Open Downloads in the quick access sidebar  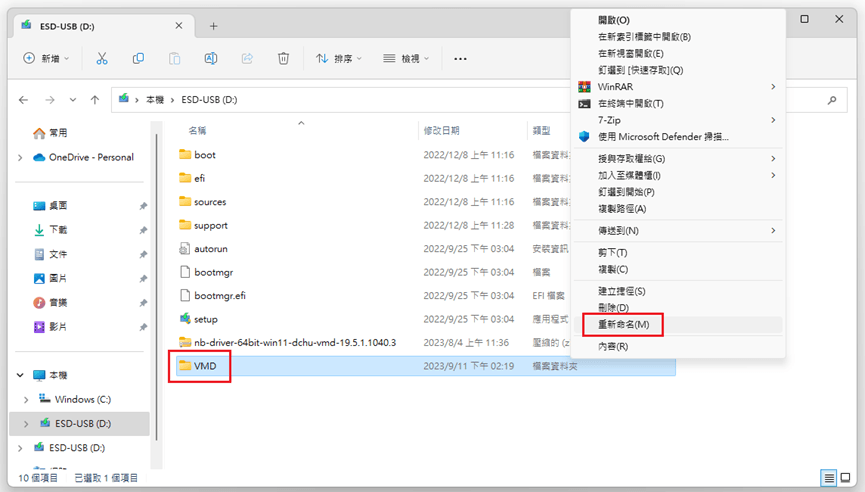pos(58,230)
